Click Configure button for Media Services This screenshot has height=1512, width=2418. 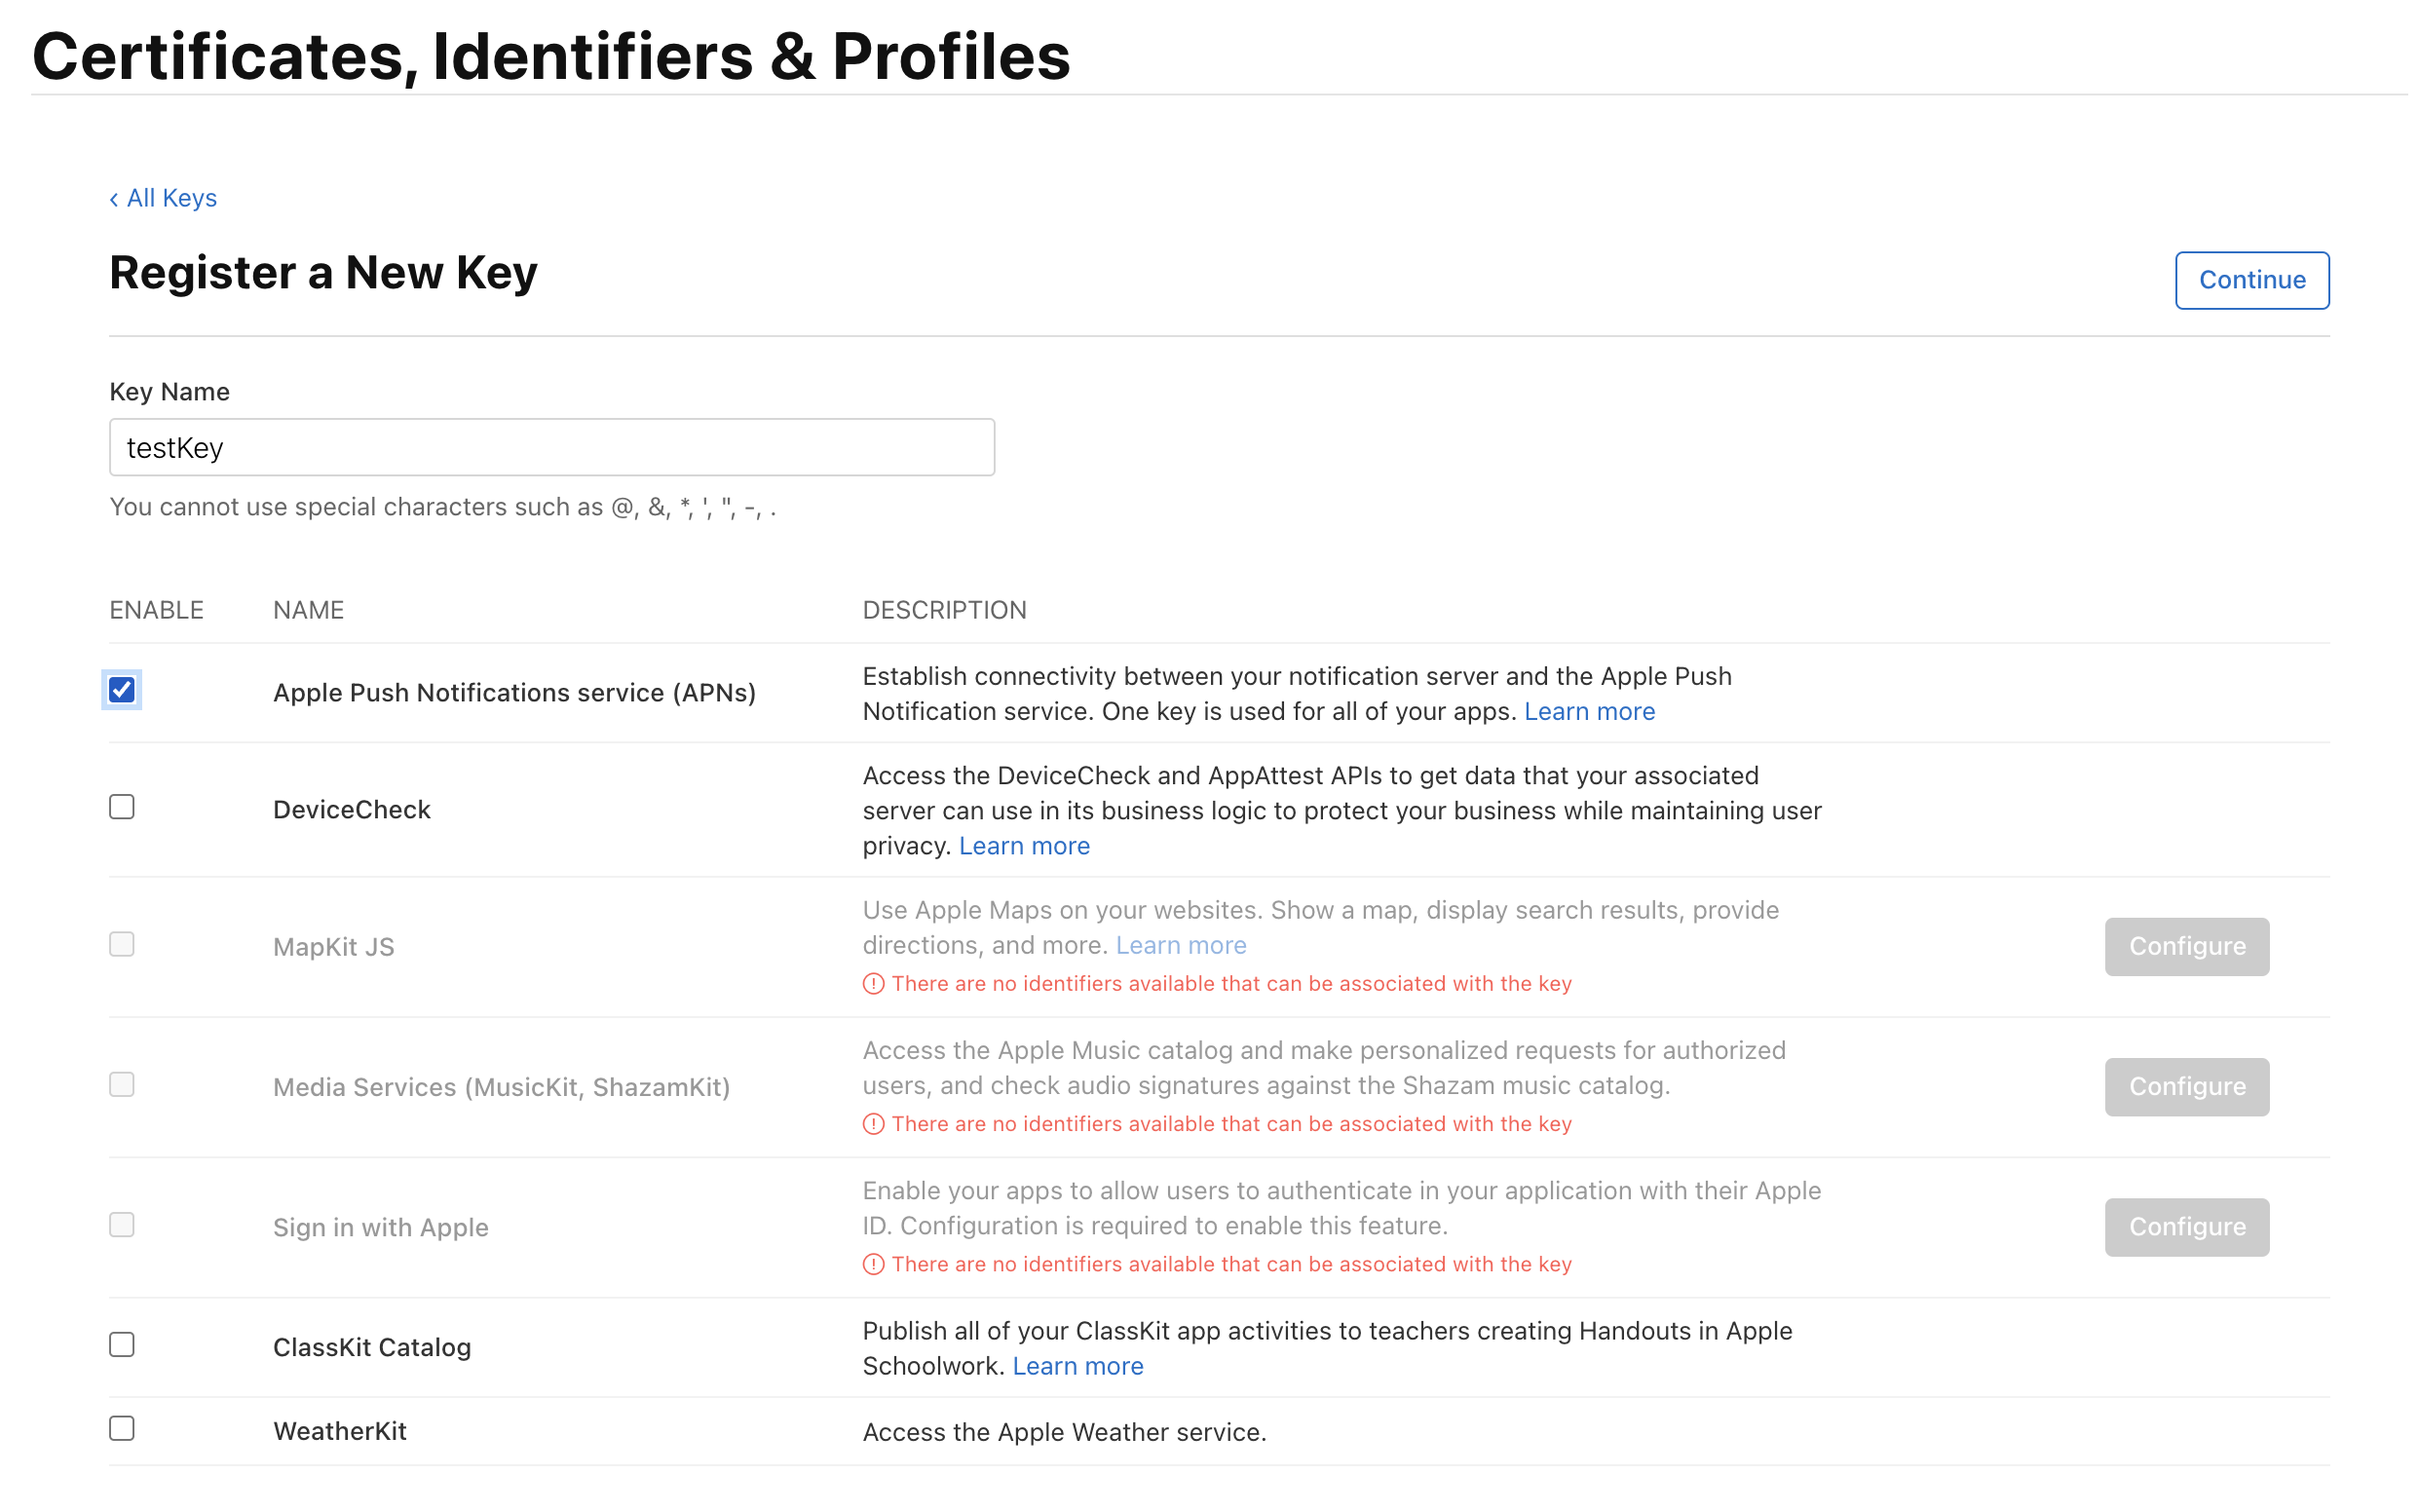tap(2186, 1087)
